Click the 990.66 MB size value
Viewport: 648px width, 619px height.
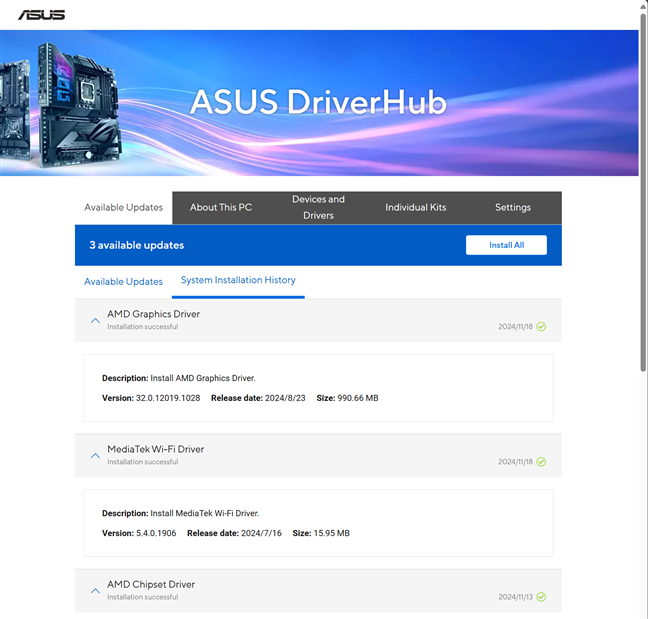pos(358,398)
